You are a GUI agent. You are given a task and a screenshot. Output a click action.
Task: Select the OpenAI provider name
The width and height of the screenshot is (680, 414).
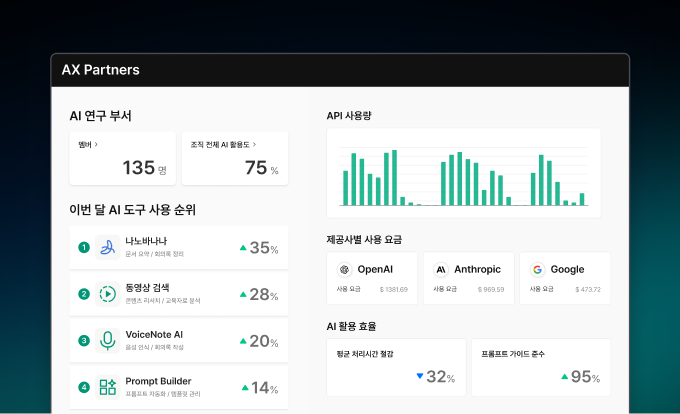[x=375, y=269]
